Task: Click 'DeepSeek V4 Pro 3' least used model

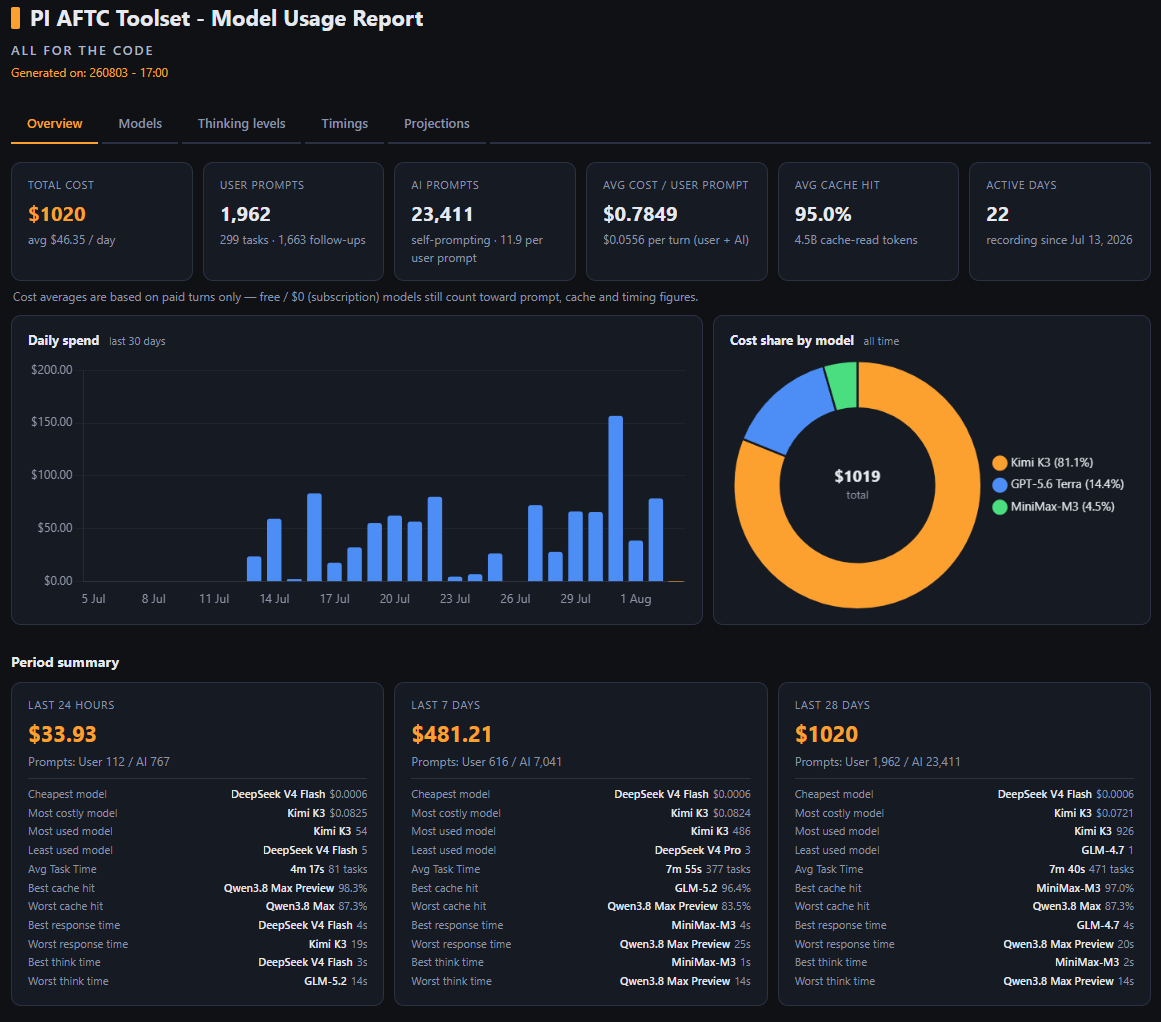Action: [703, 850]
